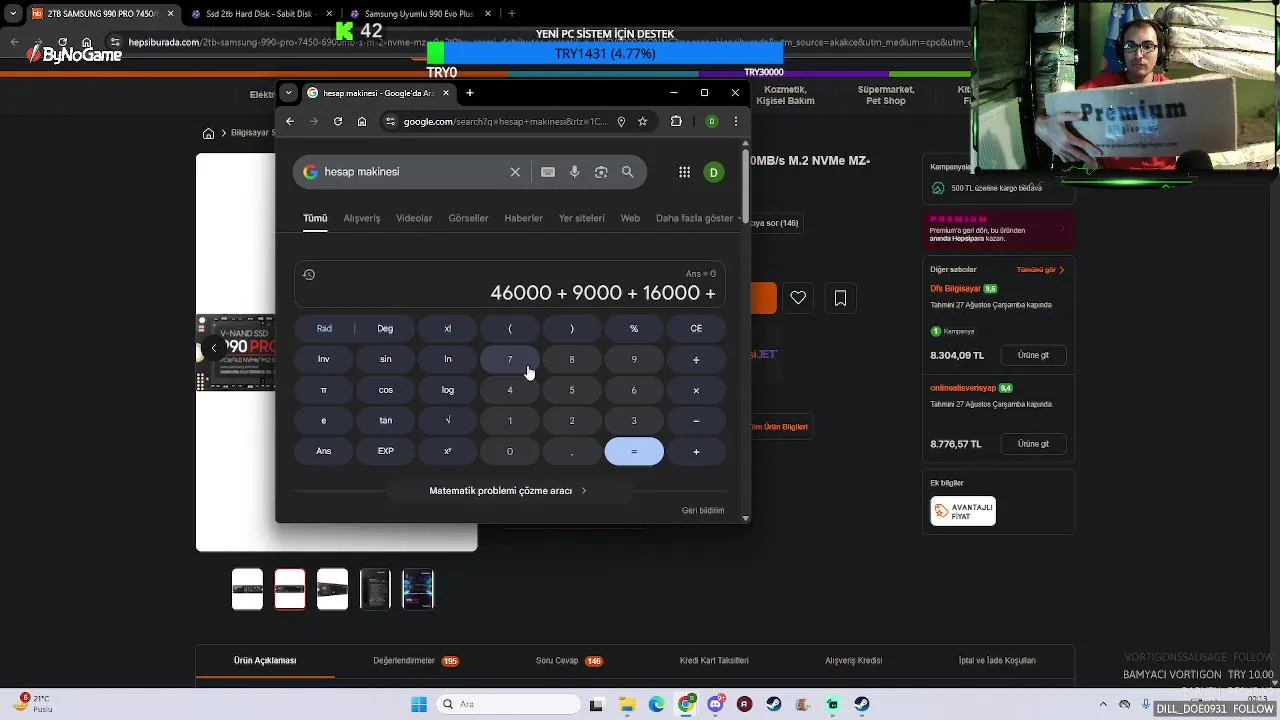Screen dimensions: 1280x720
Task: Reload the Google calculator page
Action: tap(338, 121)
